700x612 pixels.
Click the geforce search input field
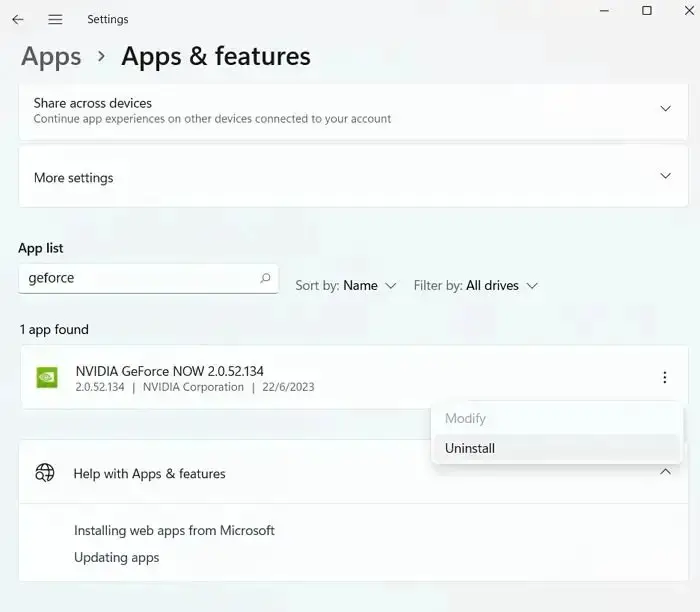click(148, 278)
